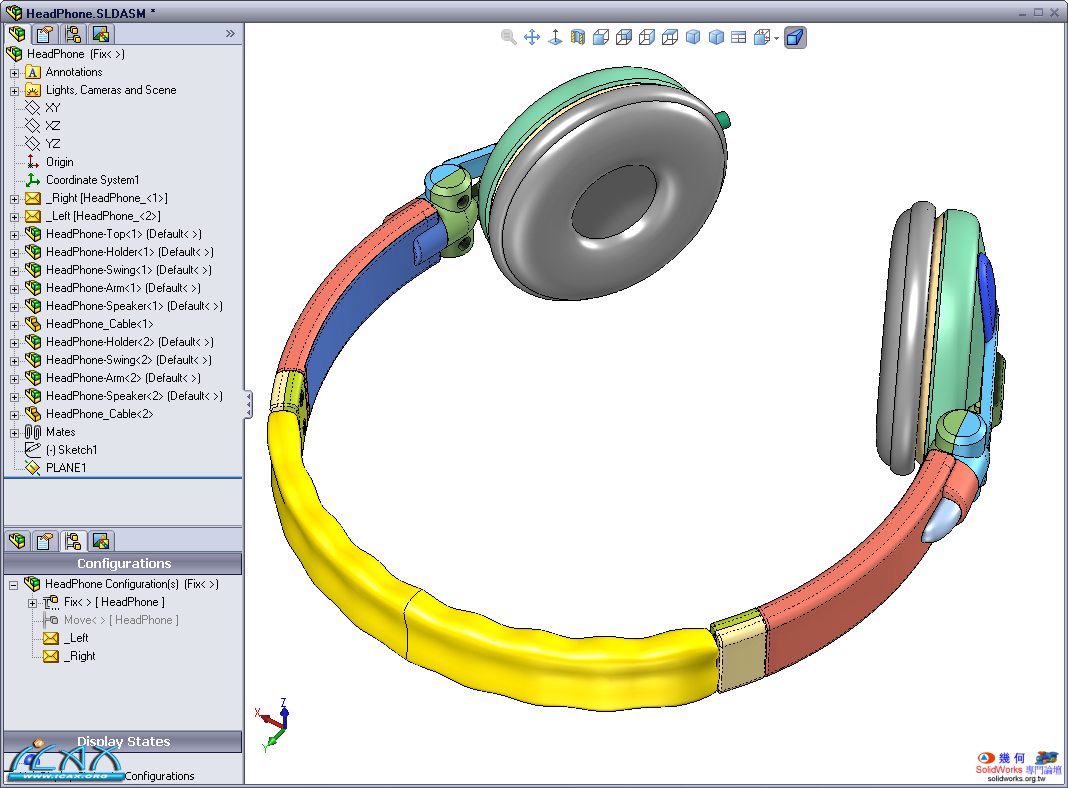The height and width of the screenshot is (788, 1068).
Task: Click the Normal To view icon
Action: pos(555,37)
